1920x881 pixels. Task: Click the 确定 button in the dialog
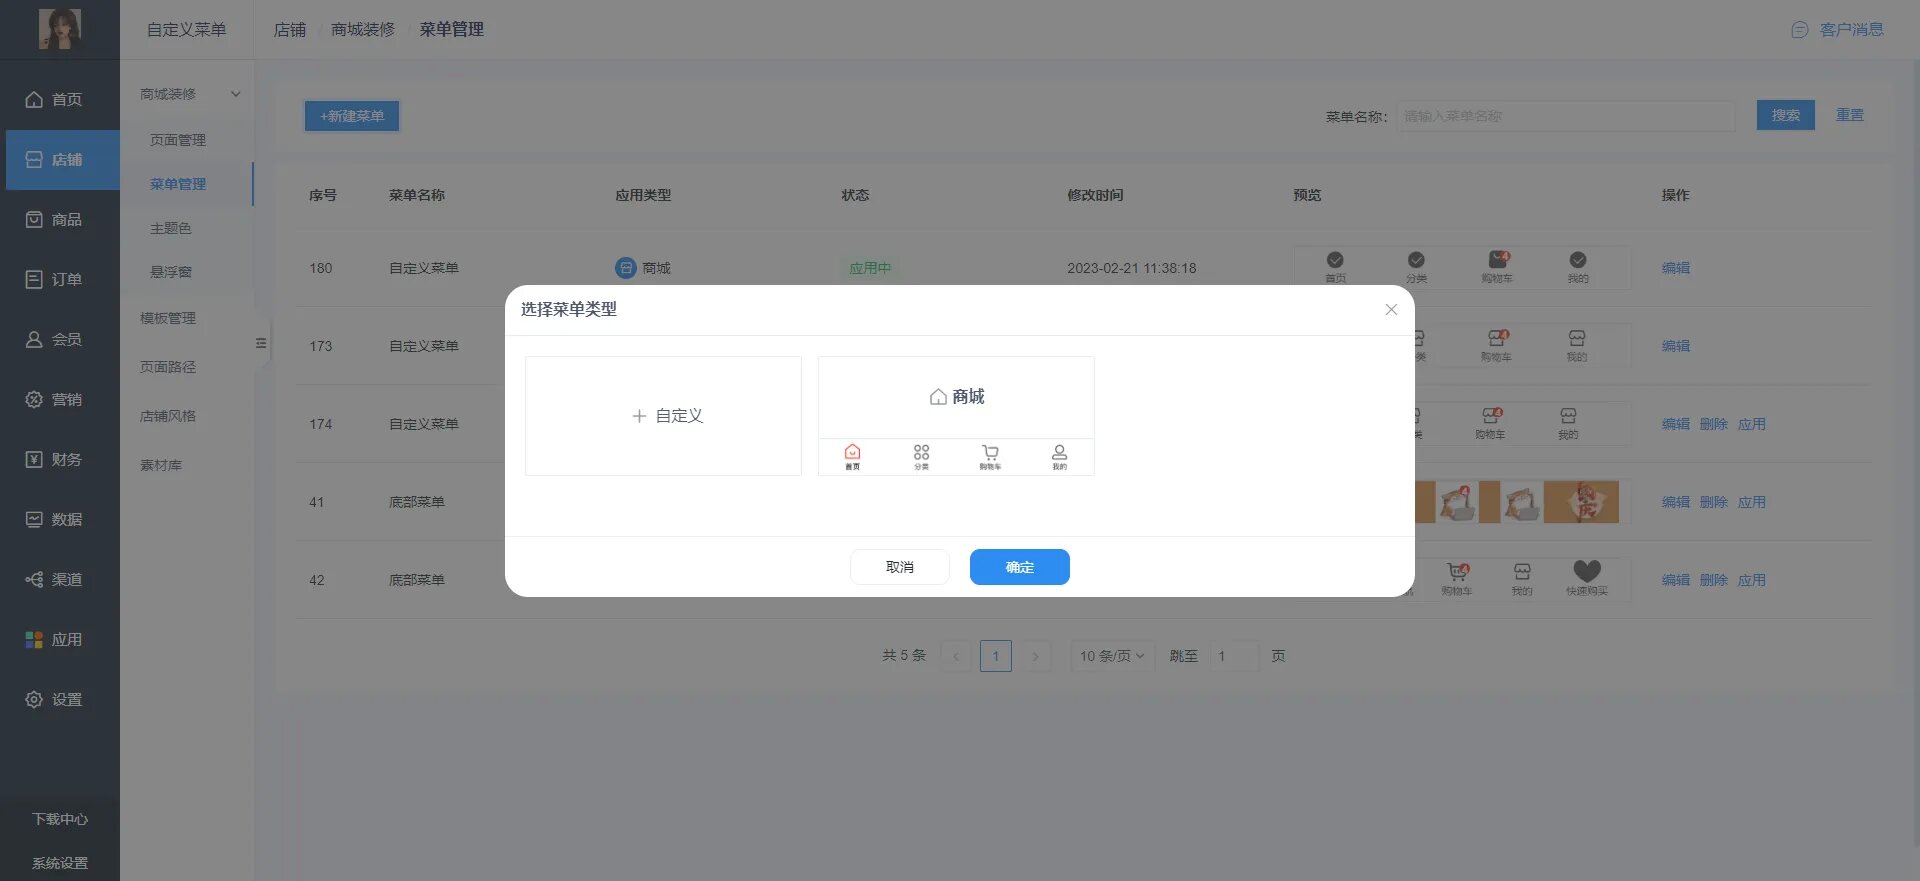(1019, 567)
